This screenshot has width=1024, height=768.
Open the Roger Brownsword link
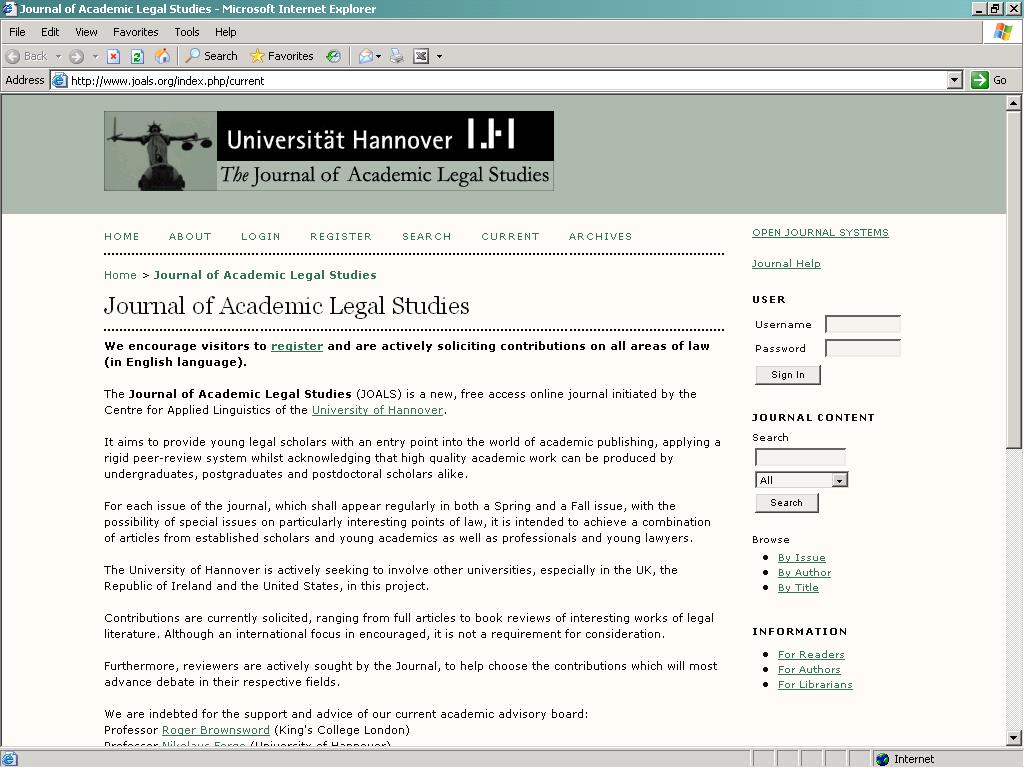point(216,730)
